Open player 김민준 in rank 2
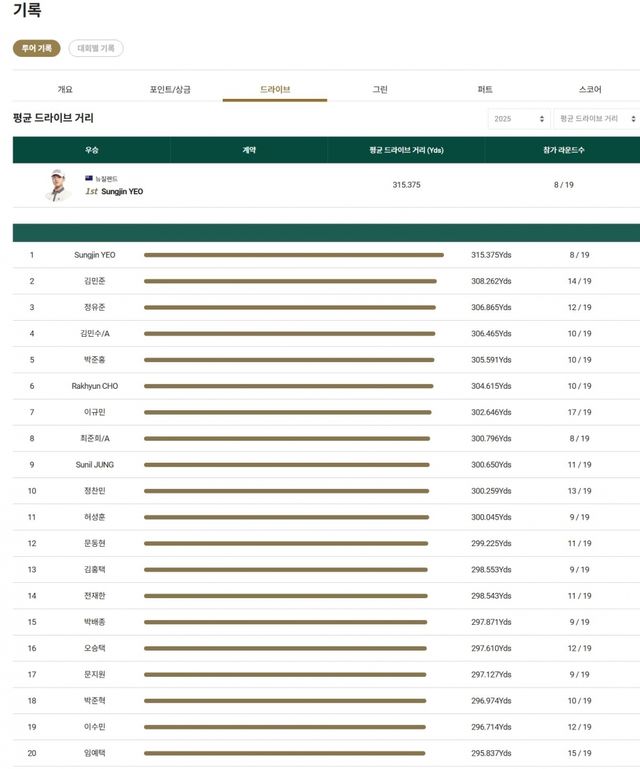 point(95,281)
